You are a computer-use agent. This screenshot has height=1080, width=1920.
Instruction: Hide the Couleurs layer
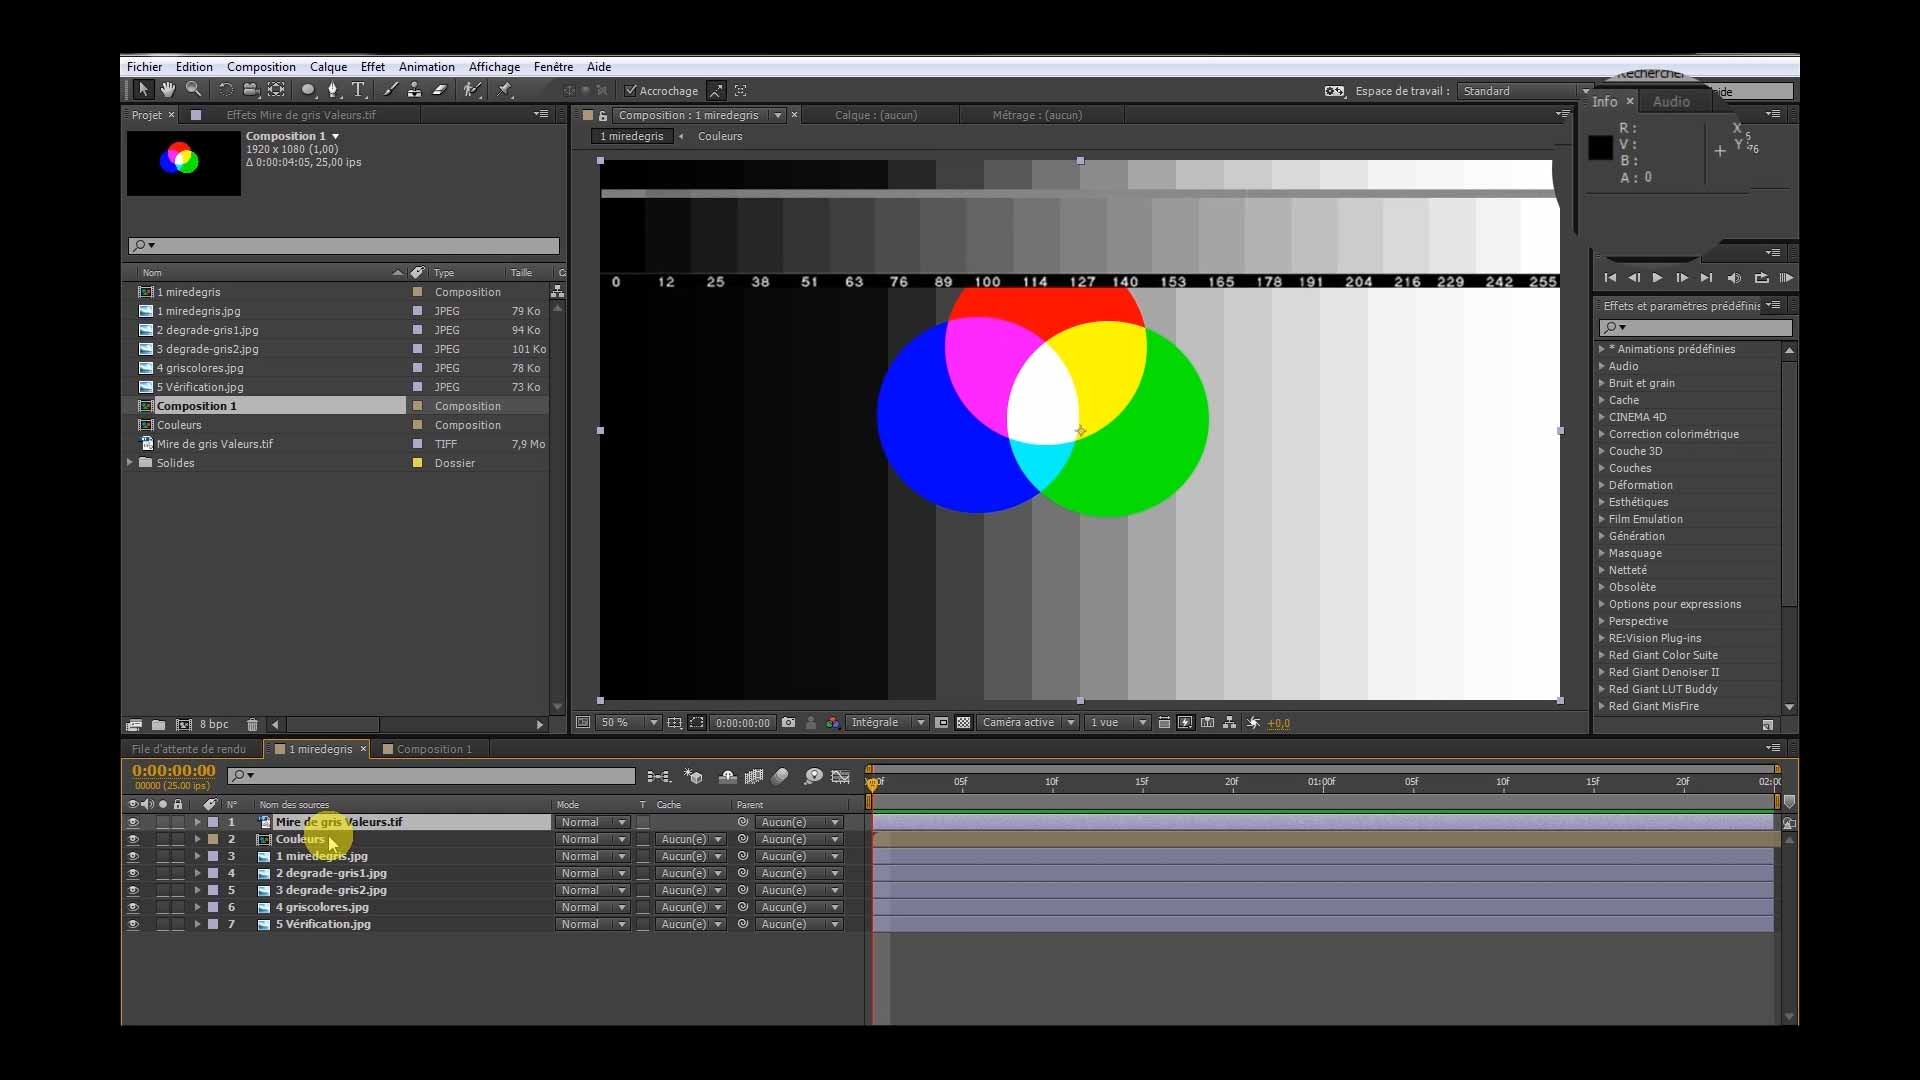point(133,839)
